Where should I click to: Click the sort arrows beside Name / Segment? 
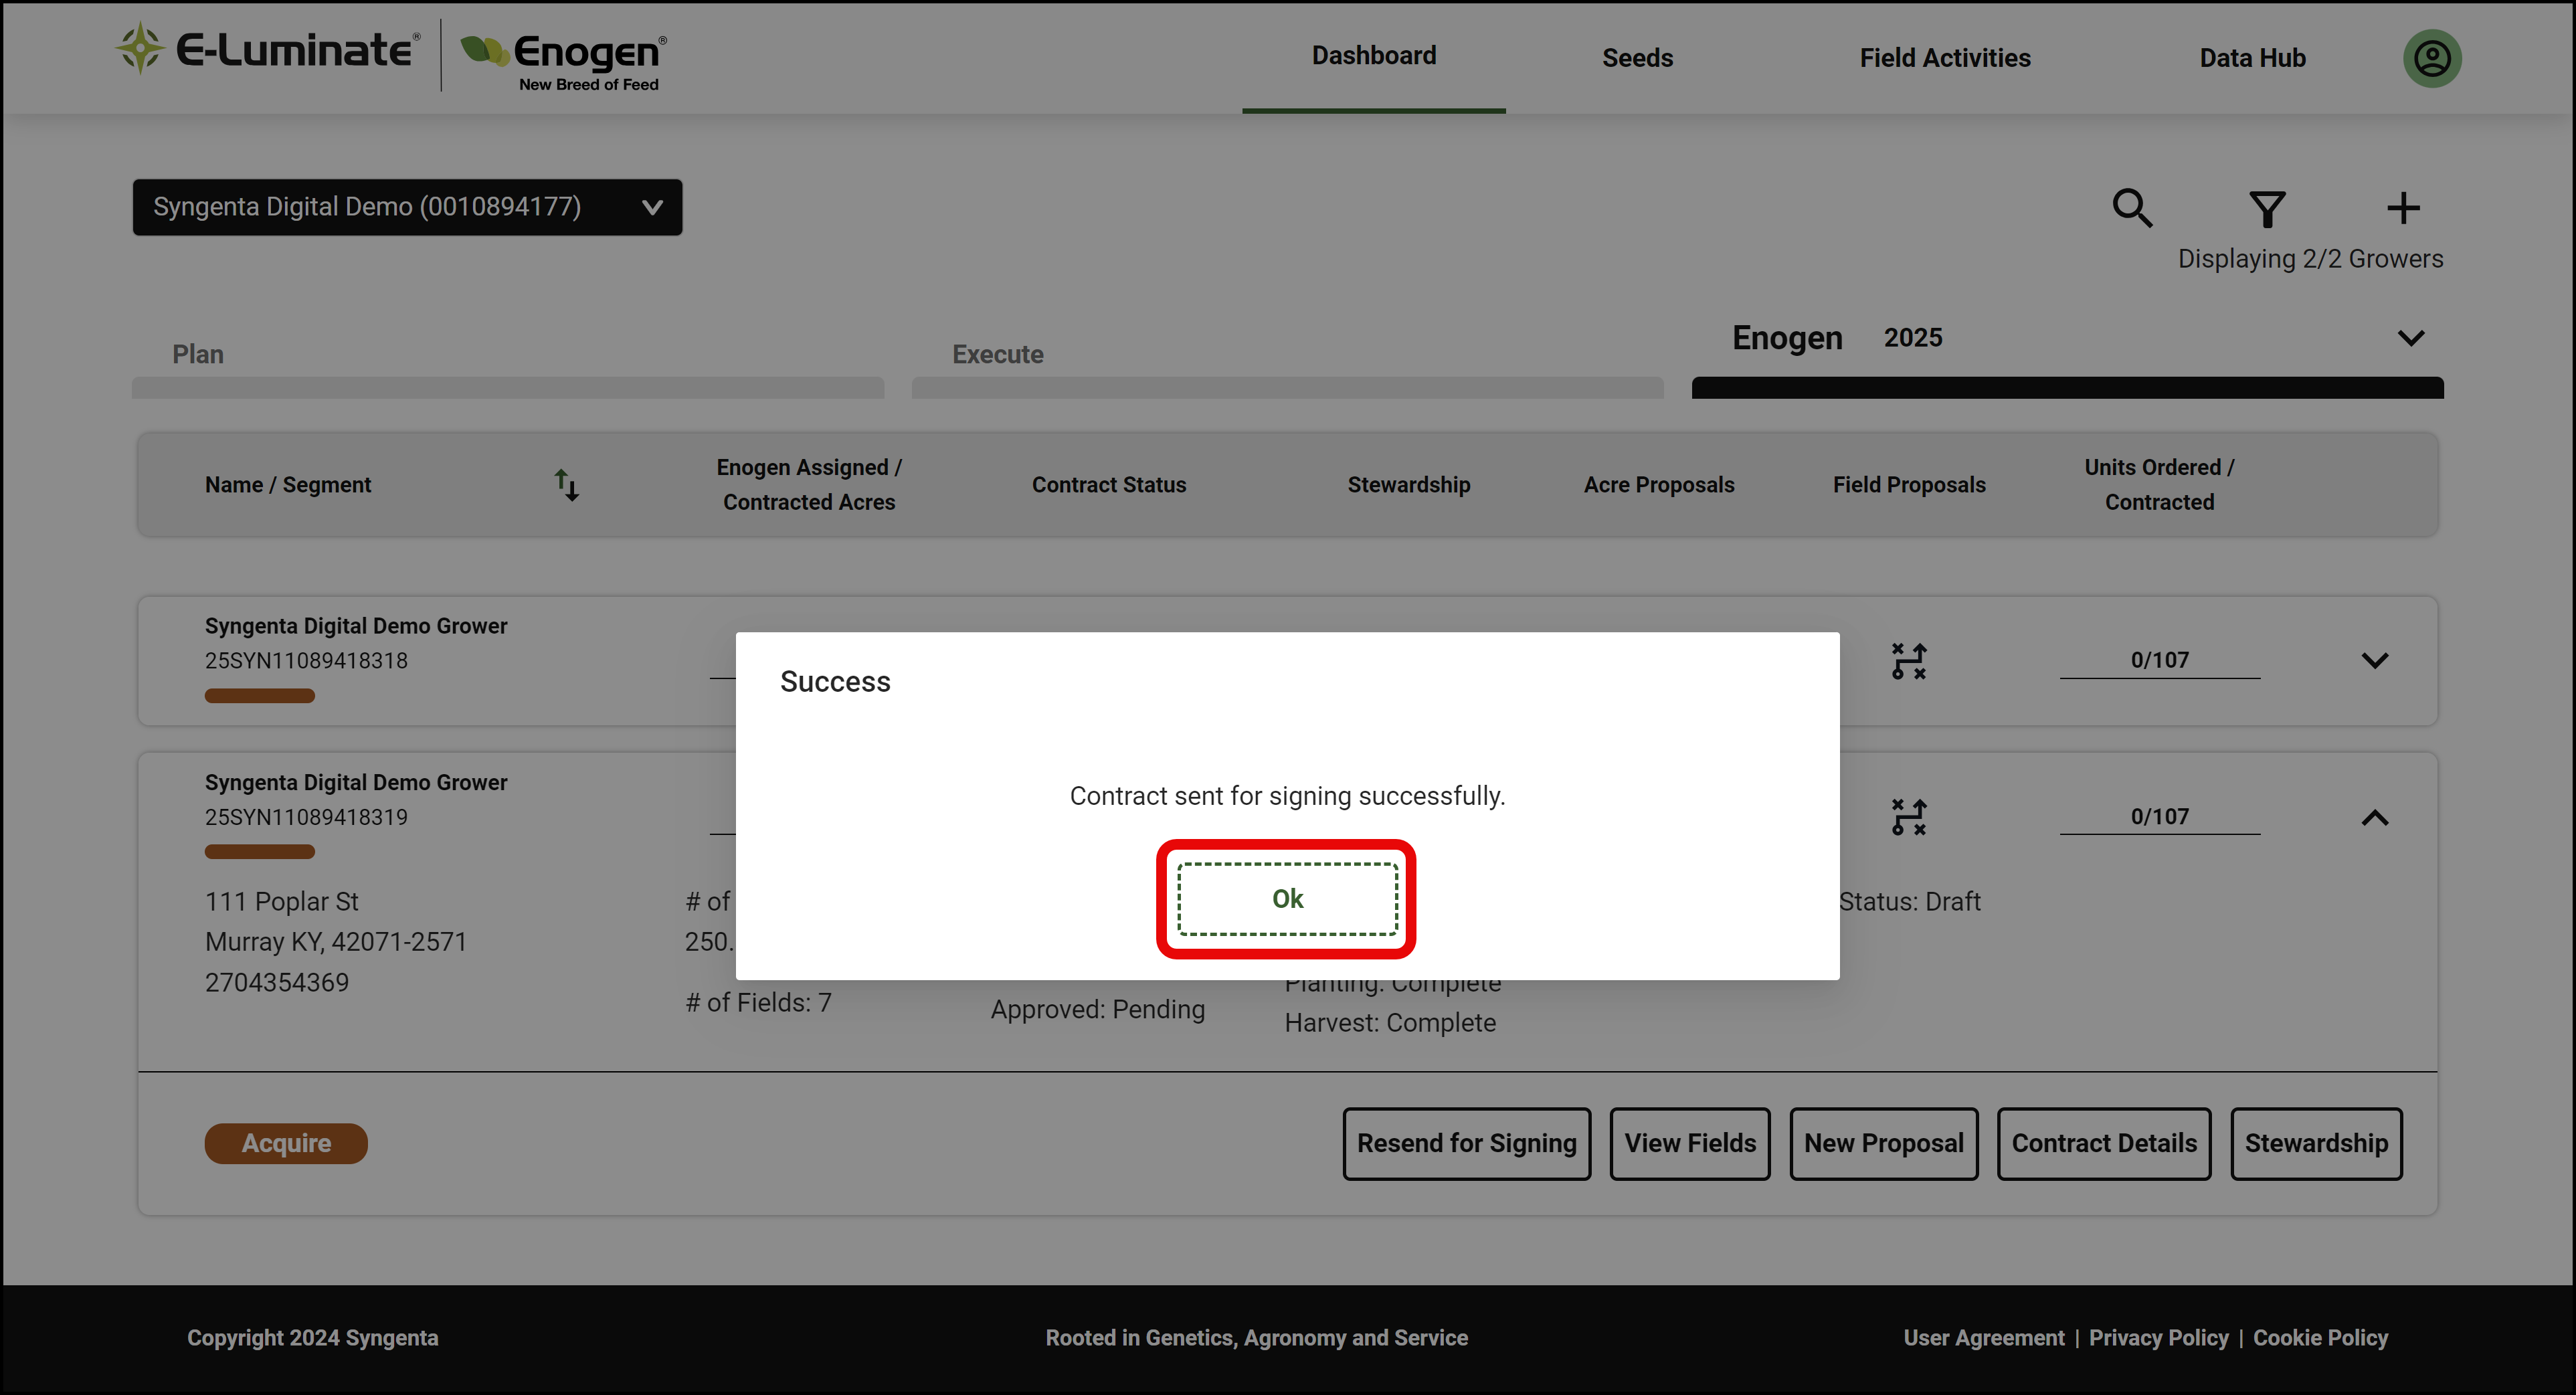click(567, 485)
